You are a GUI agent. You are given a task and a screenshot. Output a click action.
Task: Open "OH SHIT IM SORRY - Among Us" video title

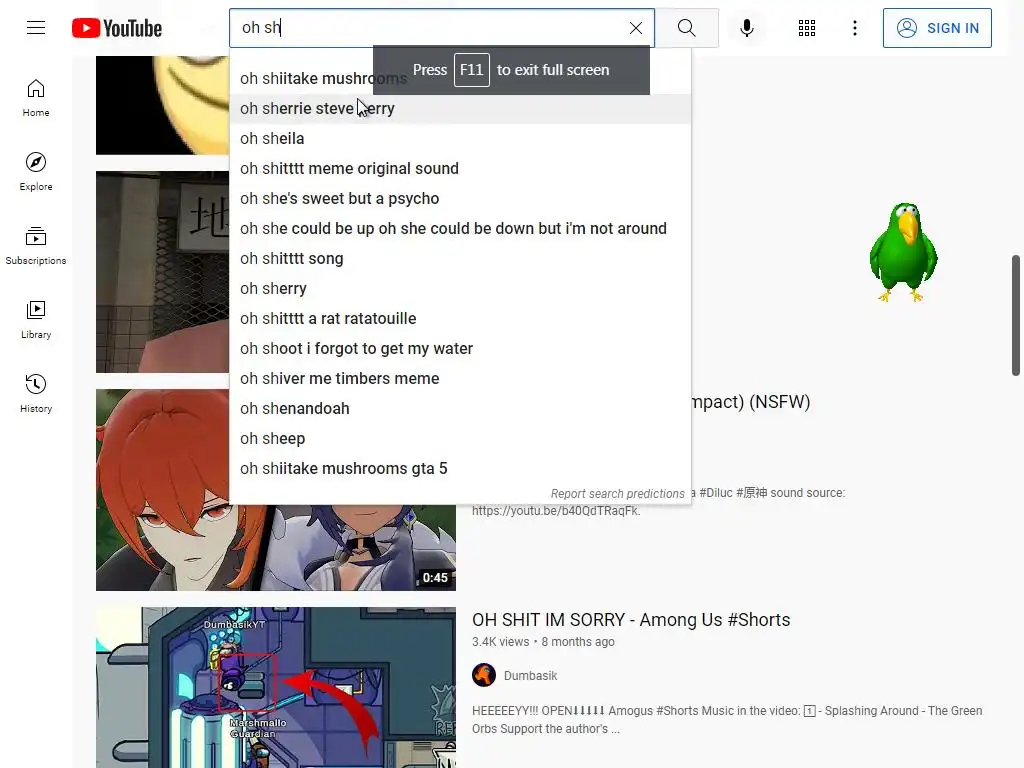click(631, 620)
